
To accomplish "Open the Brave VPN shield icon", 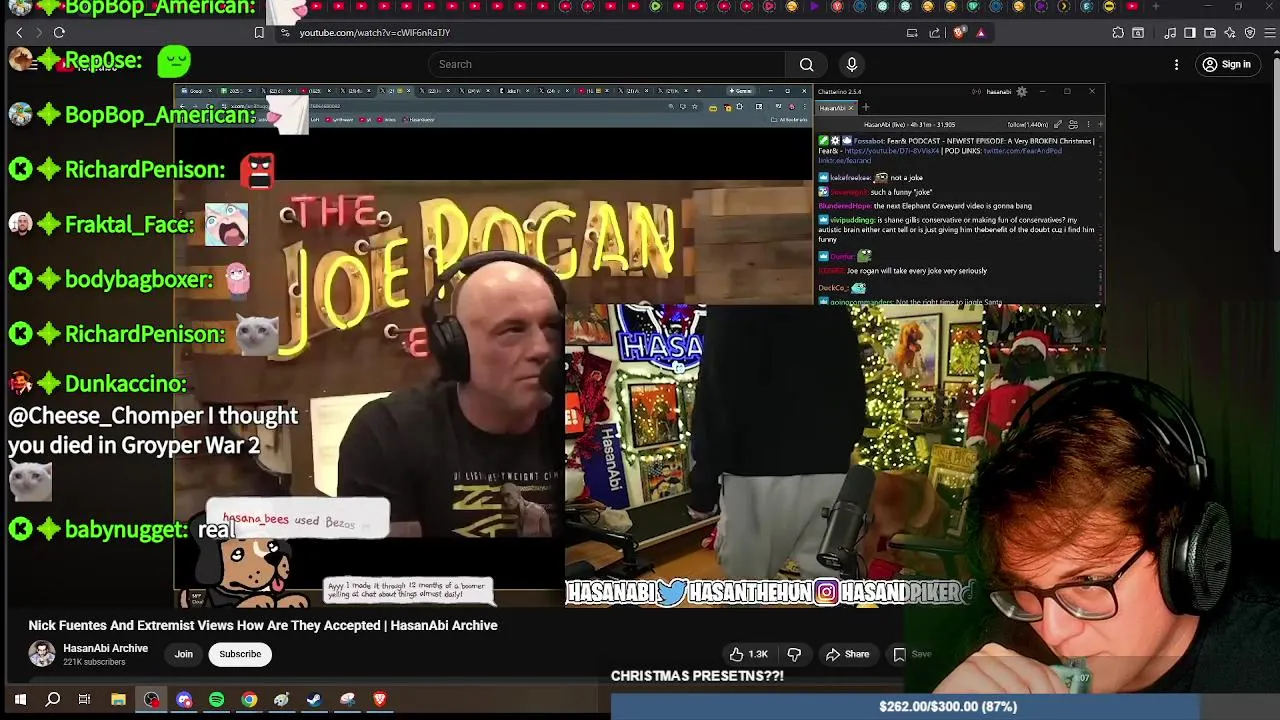I will click(x=1250, y=33).
